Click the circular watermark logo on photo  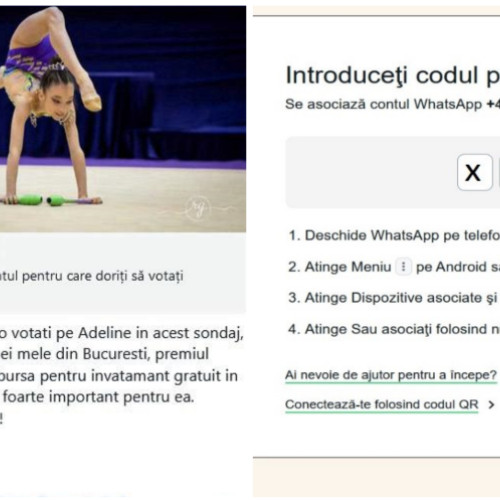[x=198, y=208]
